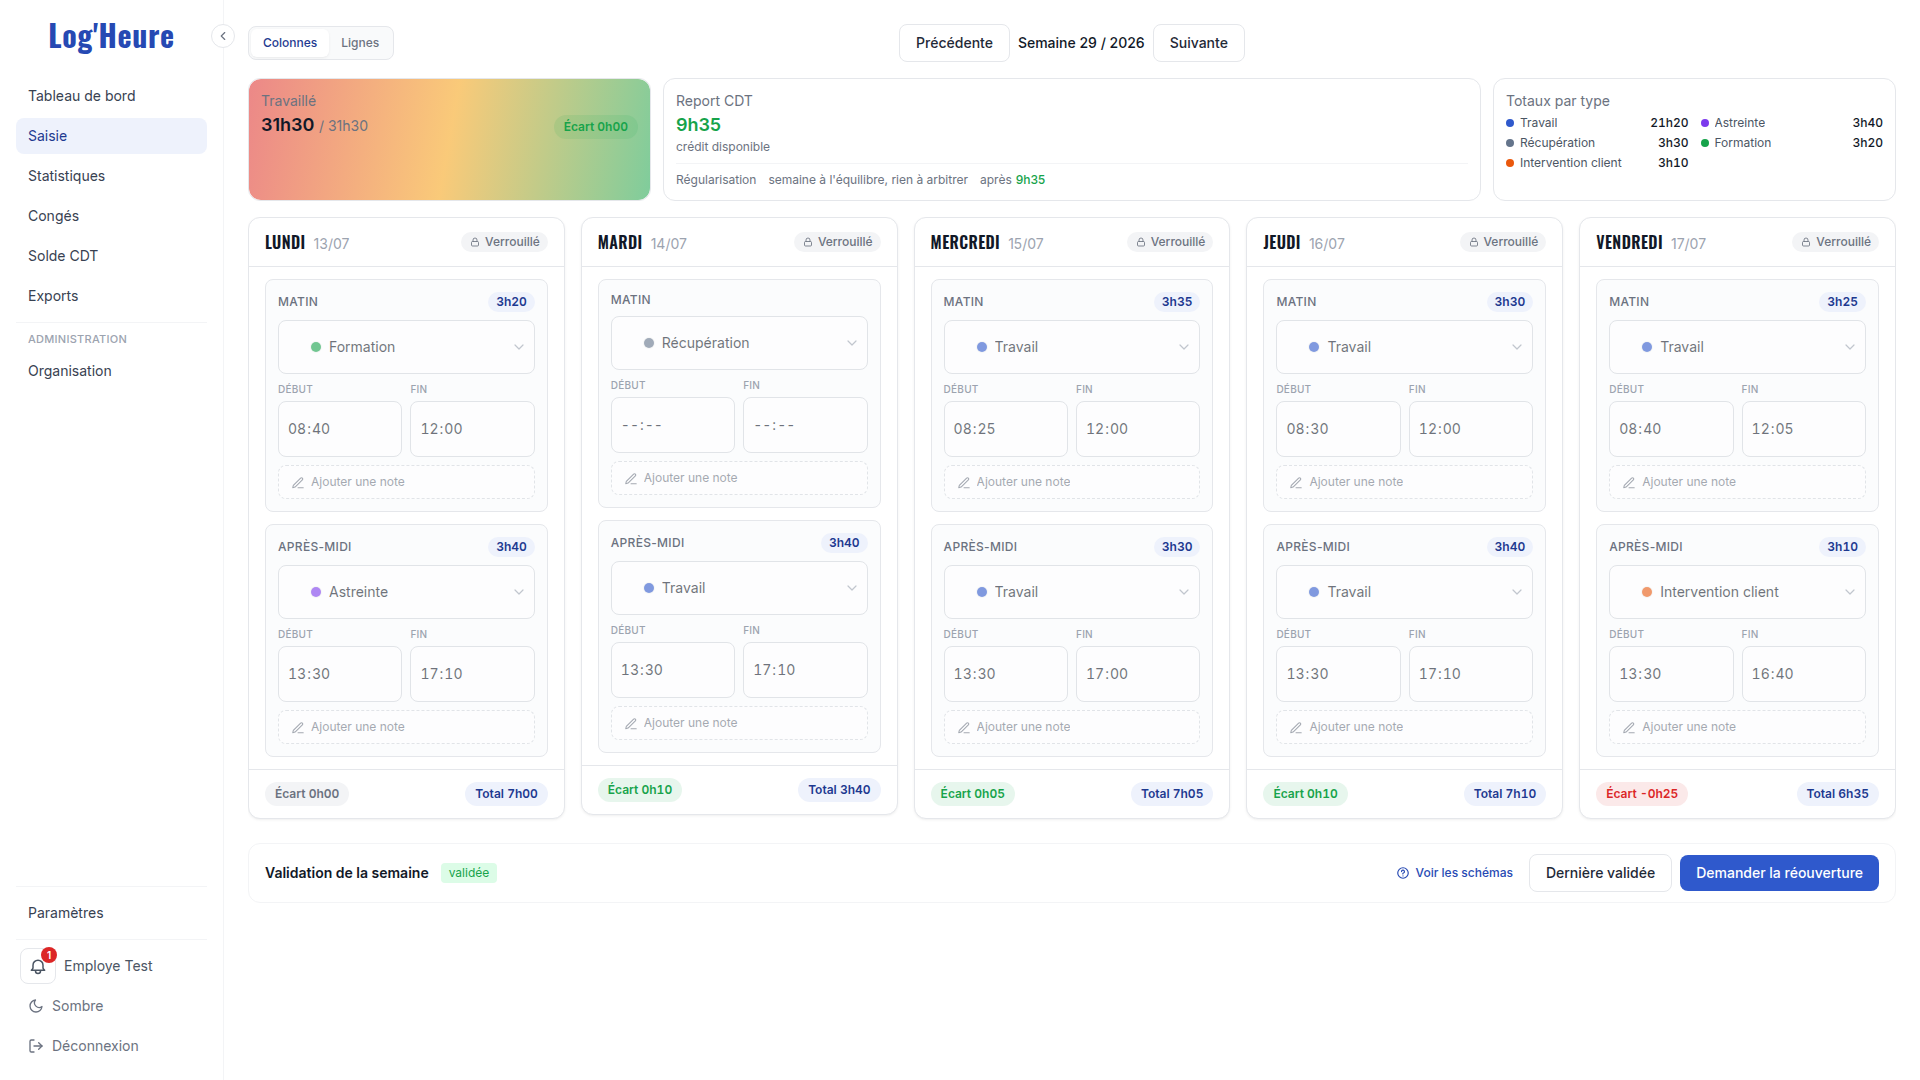Open Exports page
The height and width of the screenshot is (1080, 1920).
click(111, 296)
